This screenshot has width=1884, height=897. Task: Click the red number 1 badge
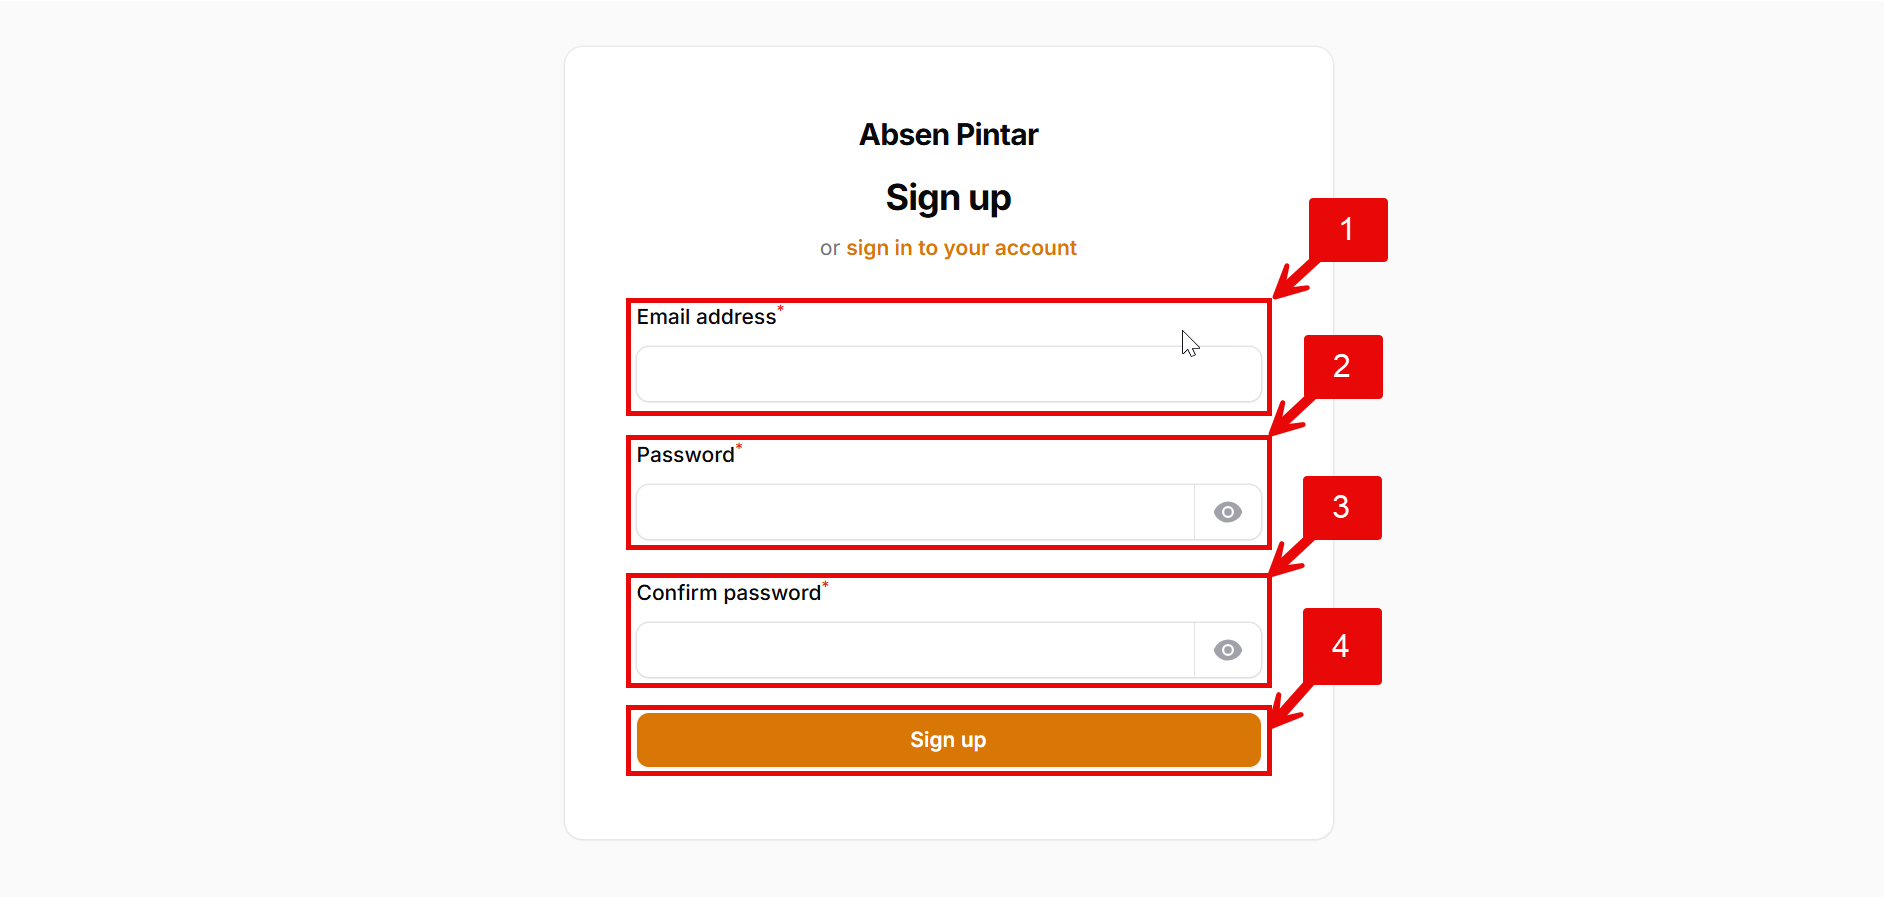(1348, 230)
